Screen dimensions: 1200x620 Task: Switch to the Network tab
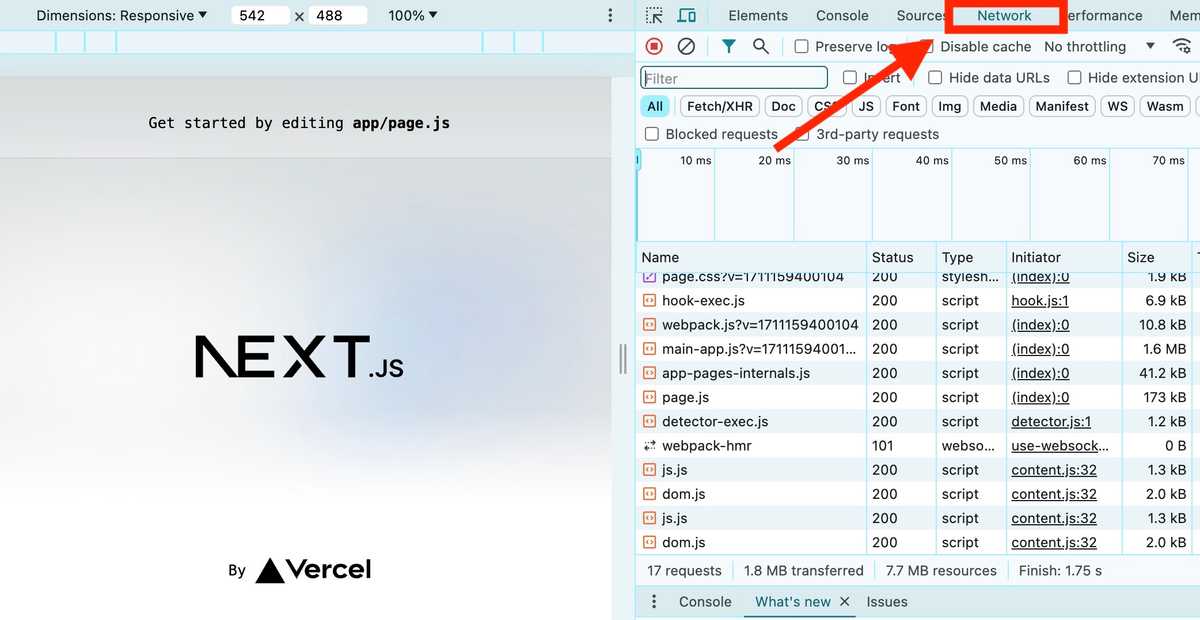[x=1004, y=16]
